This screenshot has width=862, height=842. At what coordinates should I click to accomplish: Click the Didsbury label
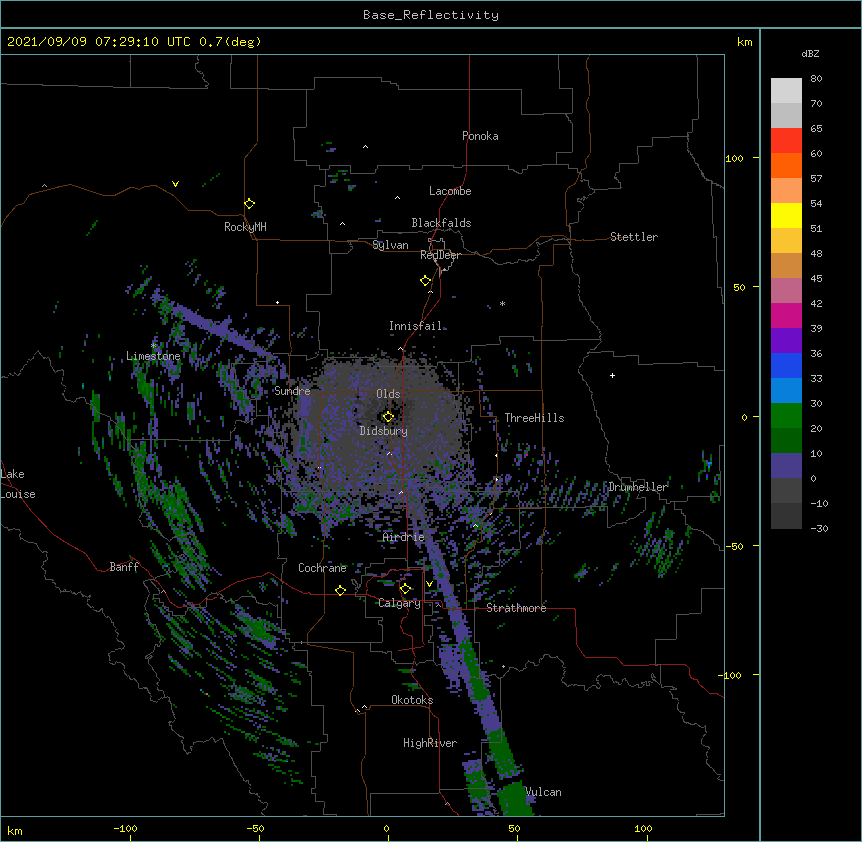pyautogui.click(x=384, y=431)
